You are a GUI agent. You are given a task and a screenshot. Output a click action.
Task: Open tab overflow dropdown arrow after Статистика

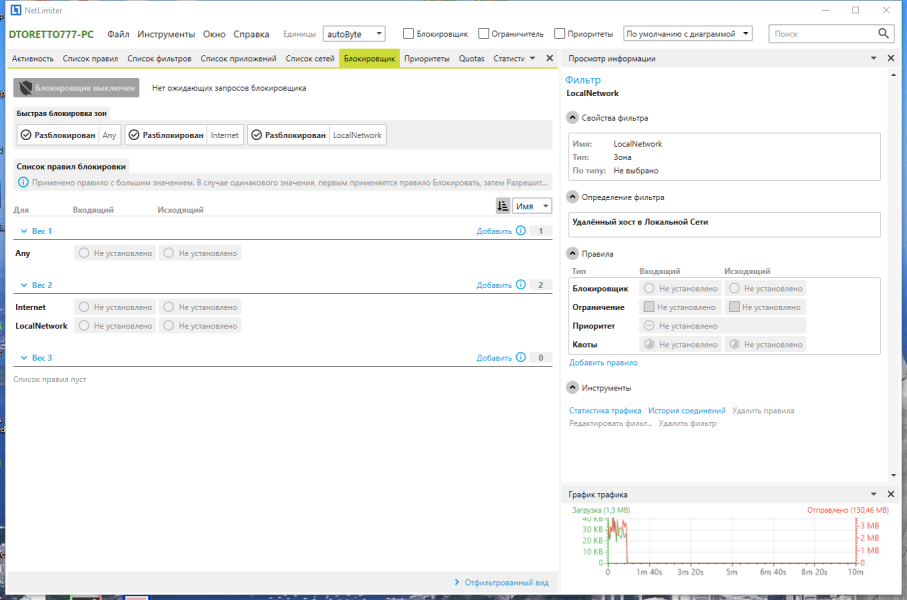(532, 58)
